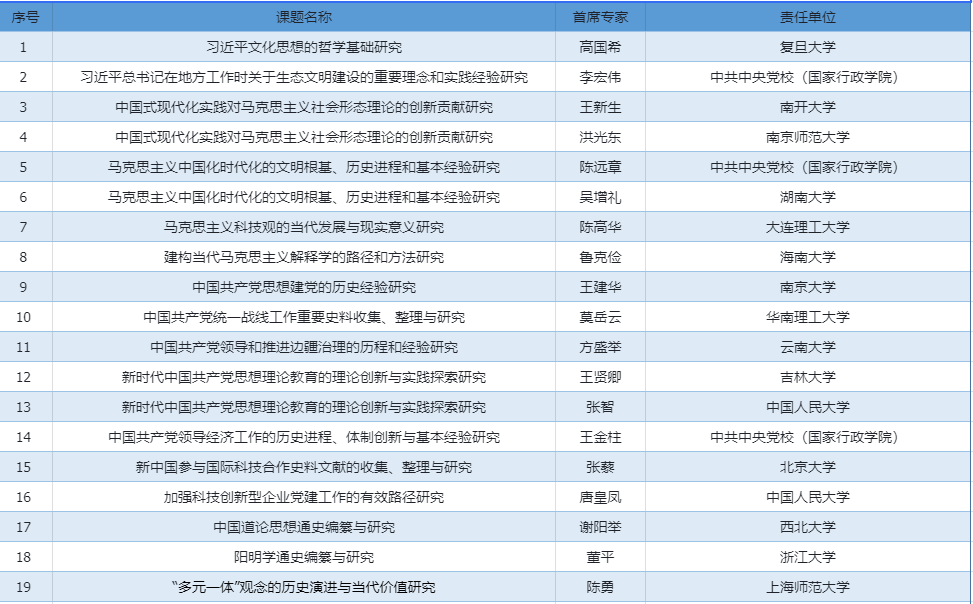973x604 pixels.
Task: Click row number 19
Action: tap(24, 587)
